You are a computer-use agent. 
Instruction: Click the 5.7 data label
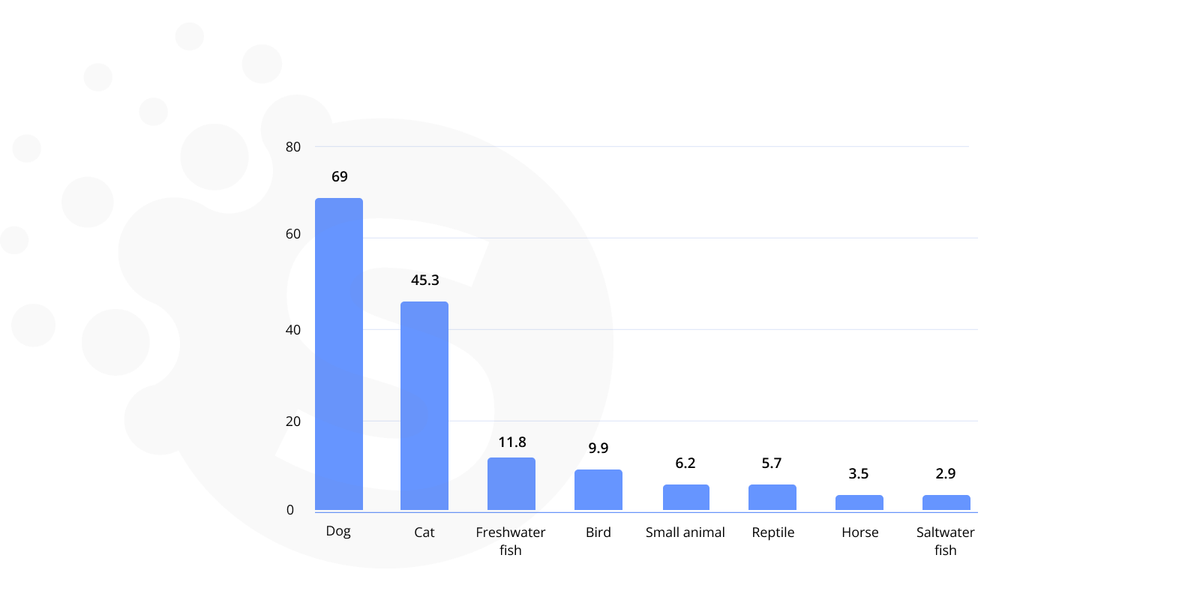(x=772, y=463)
